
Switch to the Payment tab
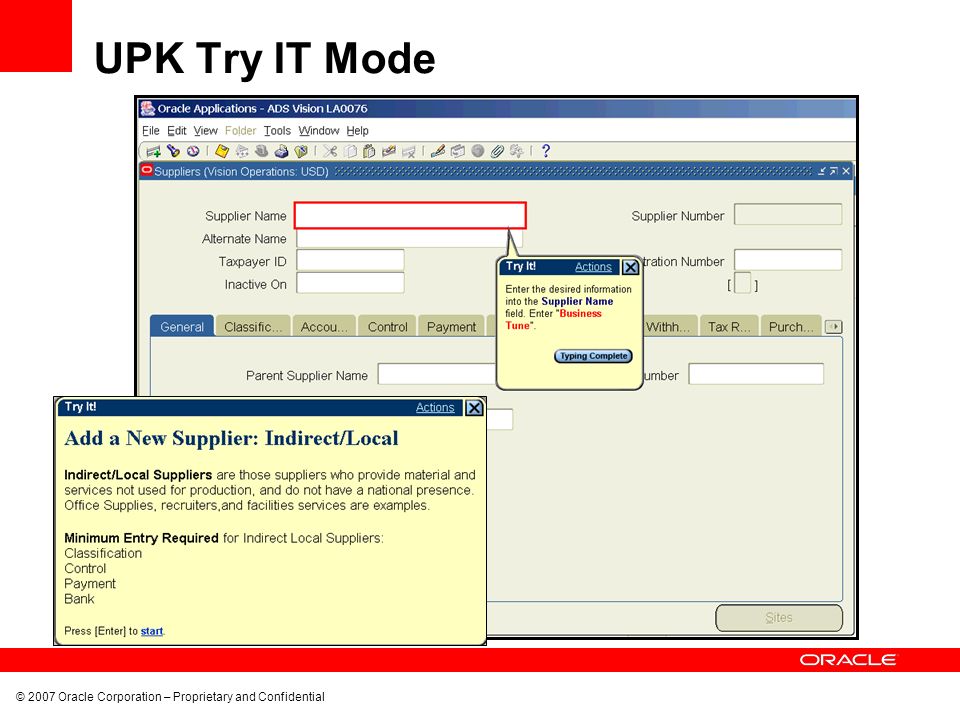(451, 326)
